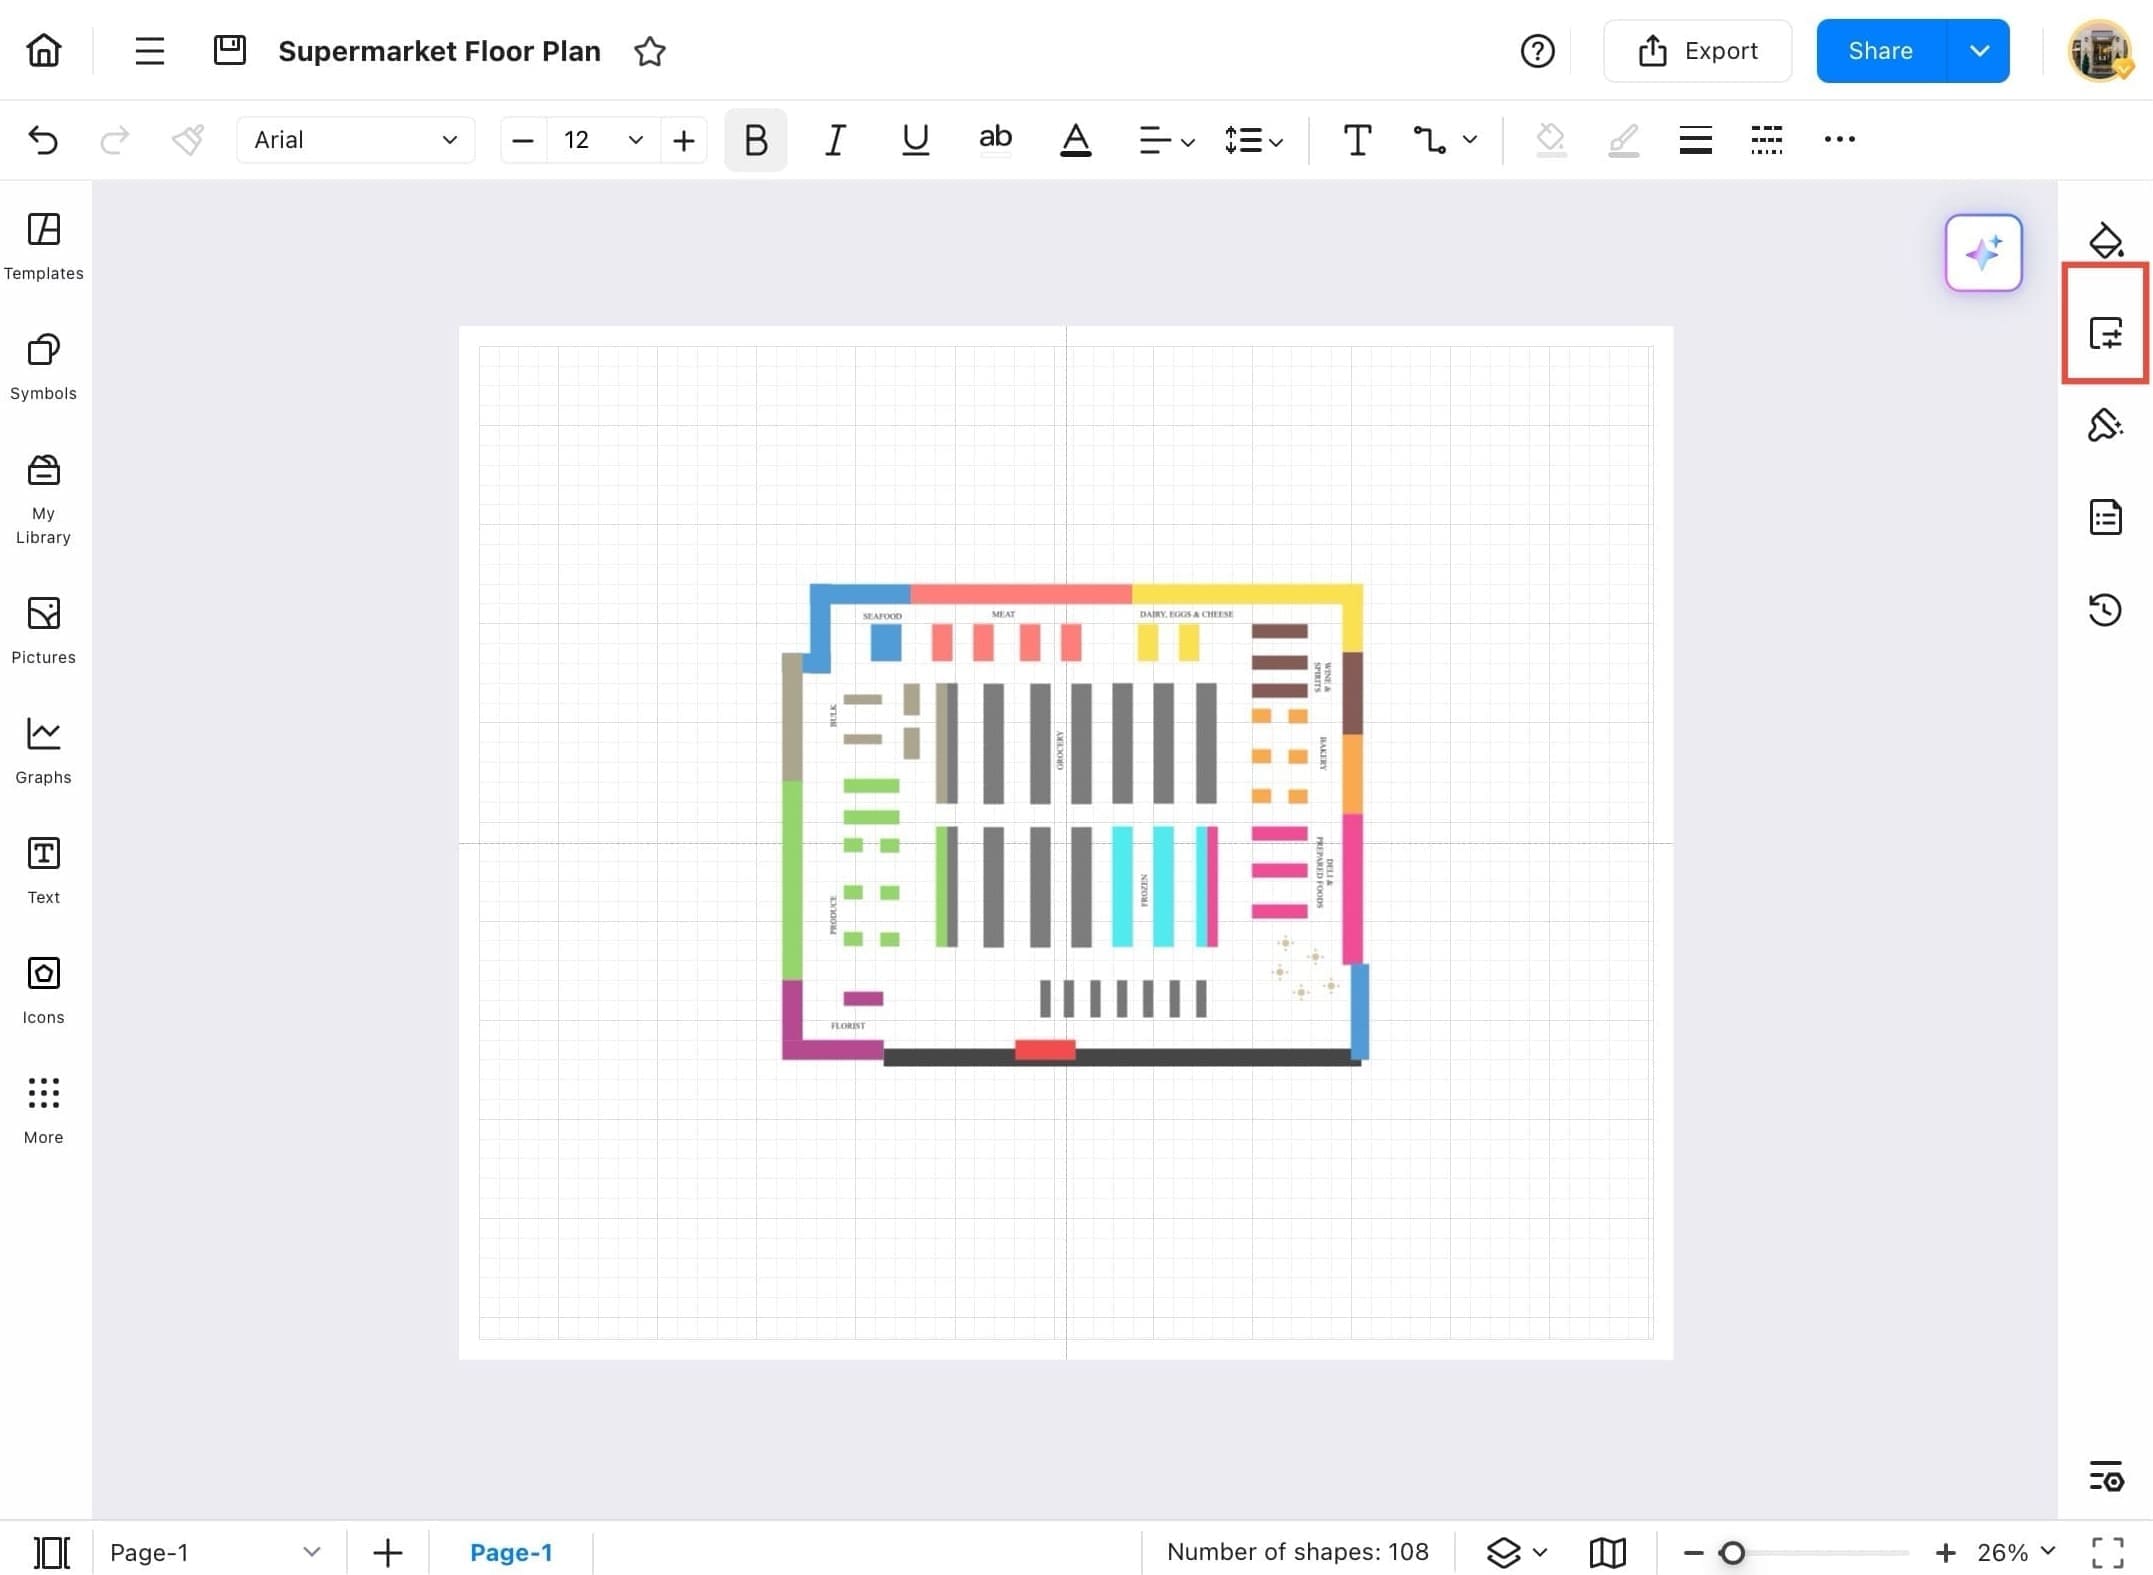Open the page settings panel icon
Viewport: 2153px width, 1575px height.
(2105, 333)
